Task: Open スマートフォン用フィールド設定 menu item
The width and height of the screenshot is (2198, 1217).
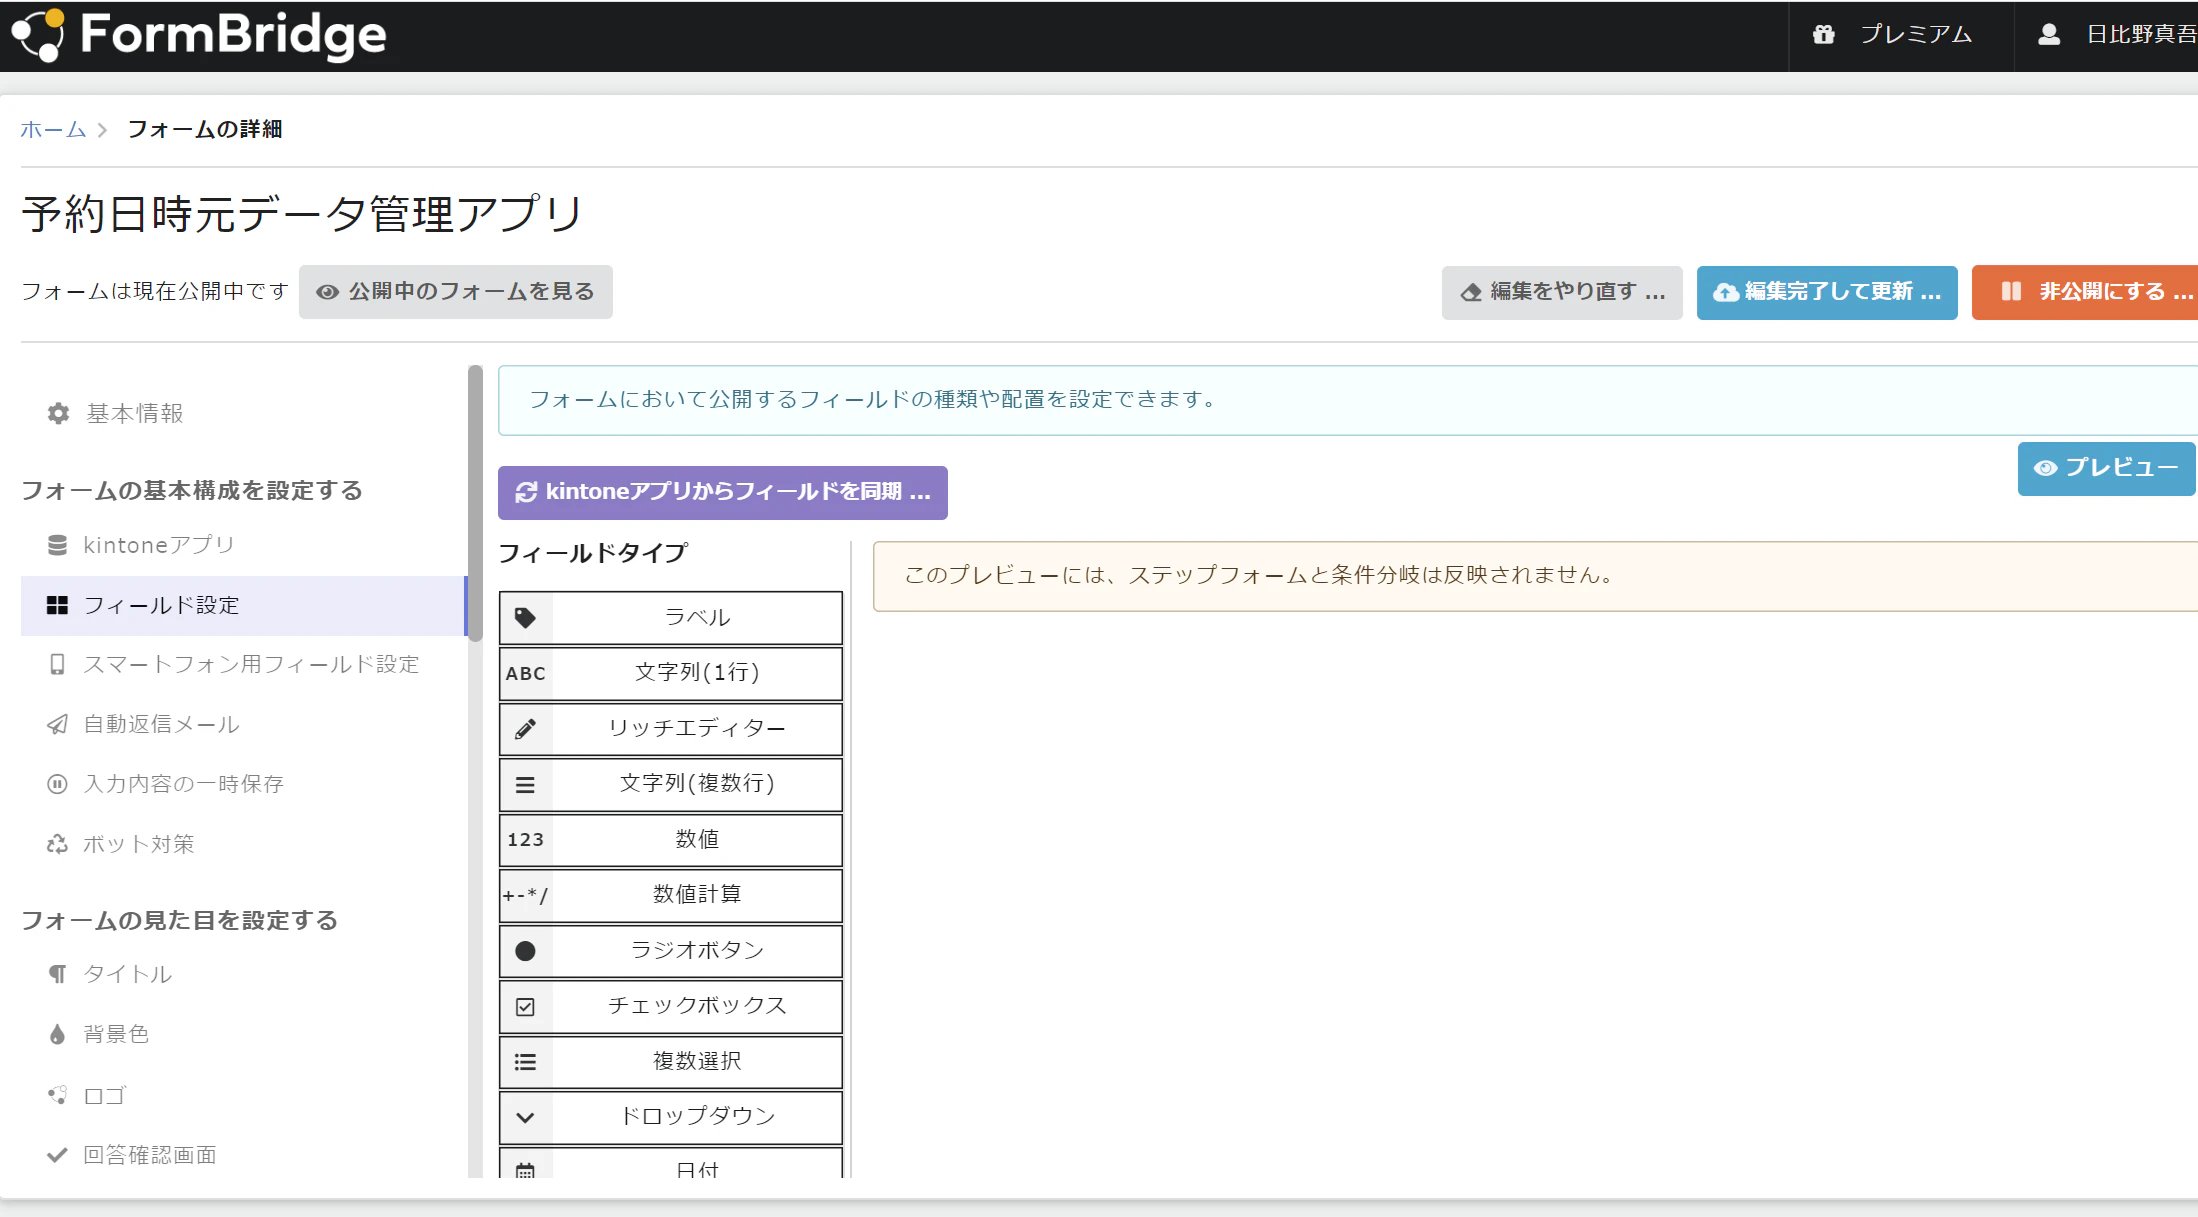Action: click(x=250, y=665)
